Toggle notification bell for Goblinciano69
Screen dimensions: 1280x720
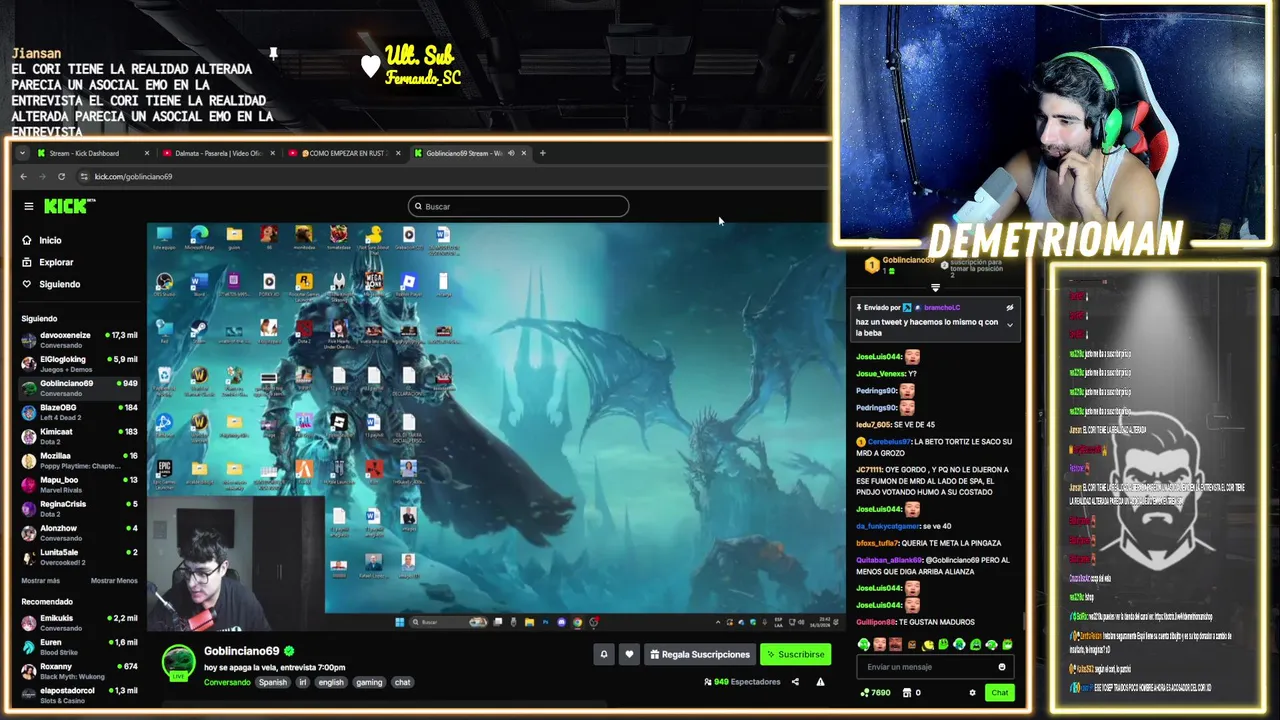603,654
